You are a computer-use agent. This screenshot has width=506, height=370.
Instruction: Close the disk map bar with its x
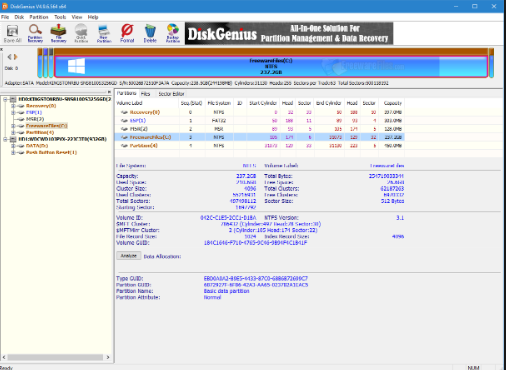[x=2, y=49]
